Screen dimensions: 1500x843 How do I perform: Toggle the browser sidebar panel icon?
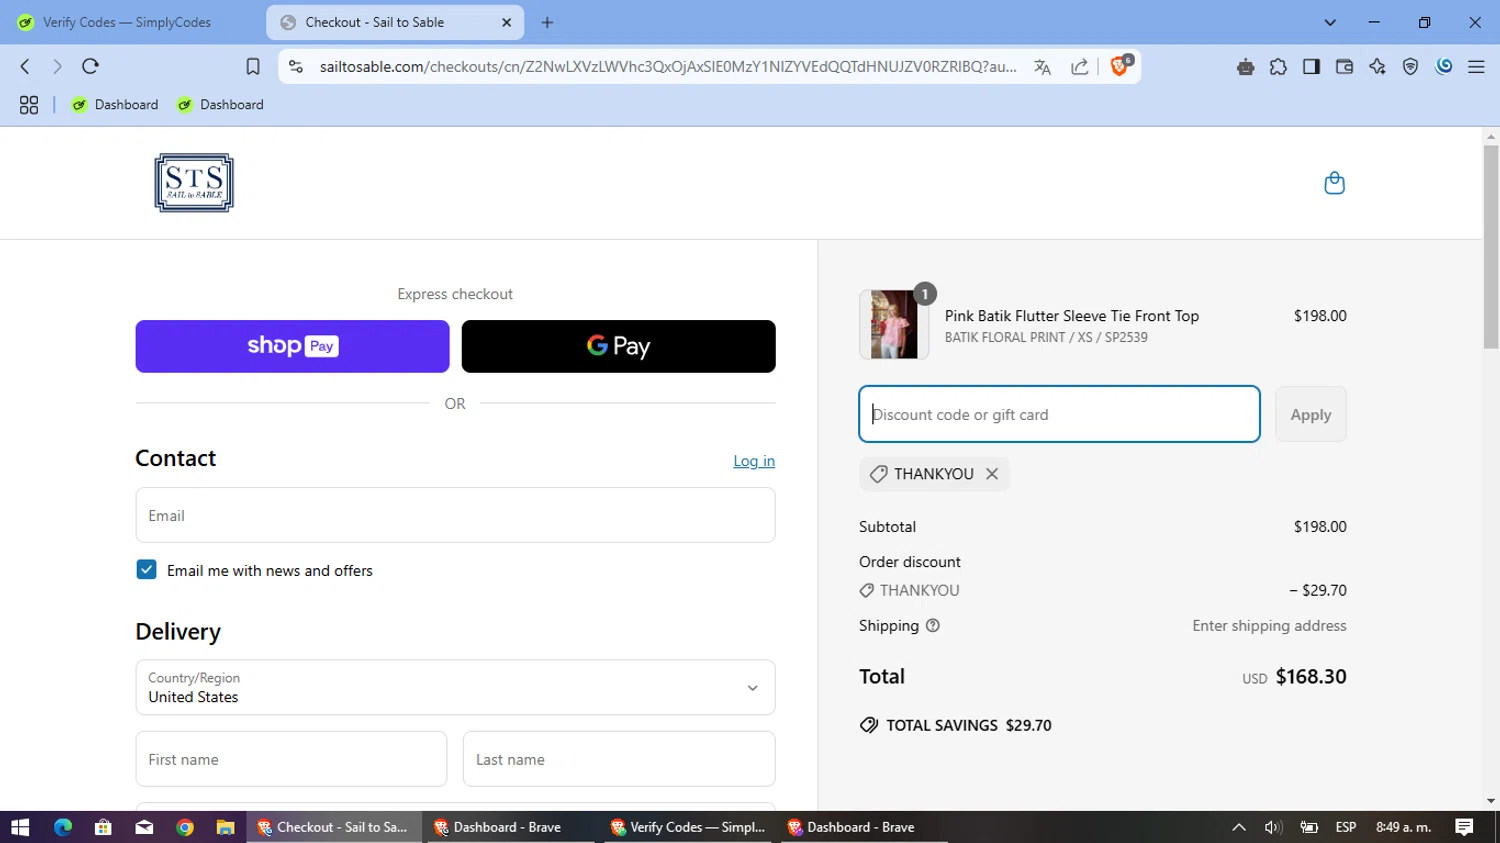click(x=1311, y=67)
